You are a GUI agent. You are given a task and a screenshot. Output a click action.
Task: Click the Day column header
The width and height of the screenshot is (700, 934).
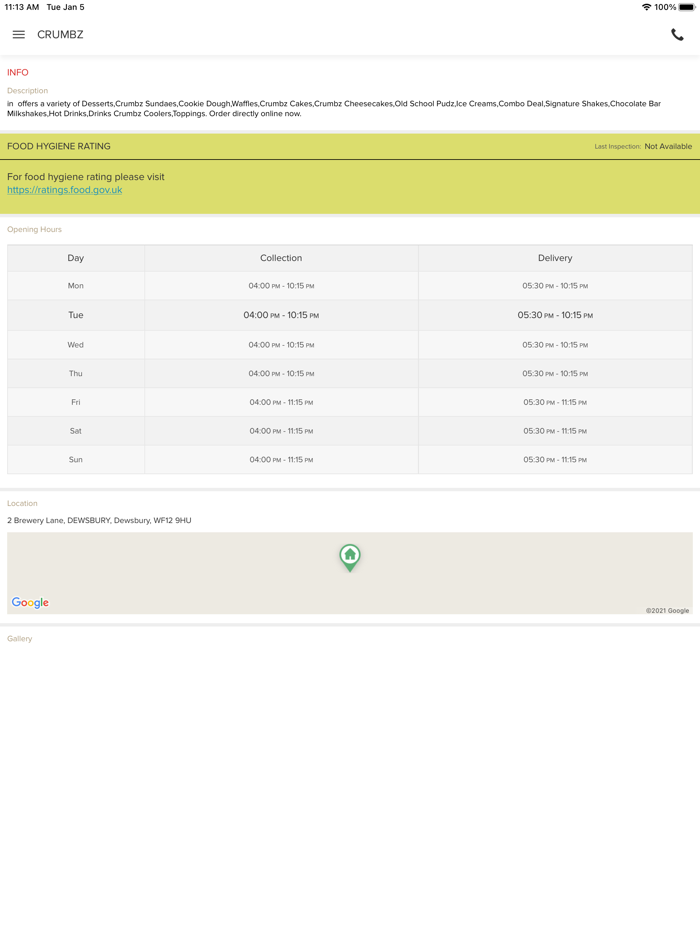(76, 258)
